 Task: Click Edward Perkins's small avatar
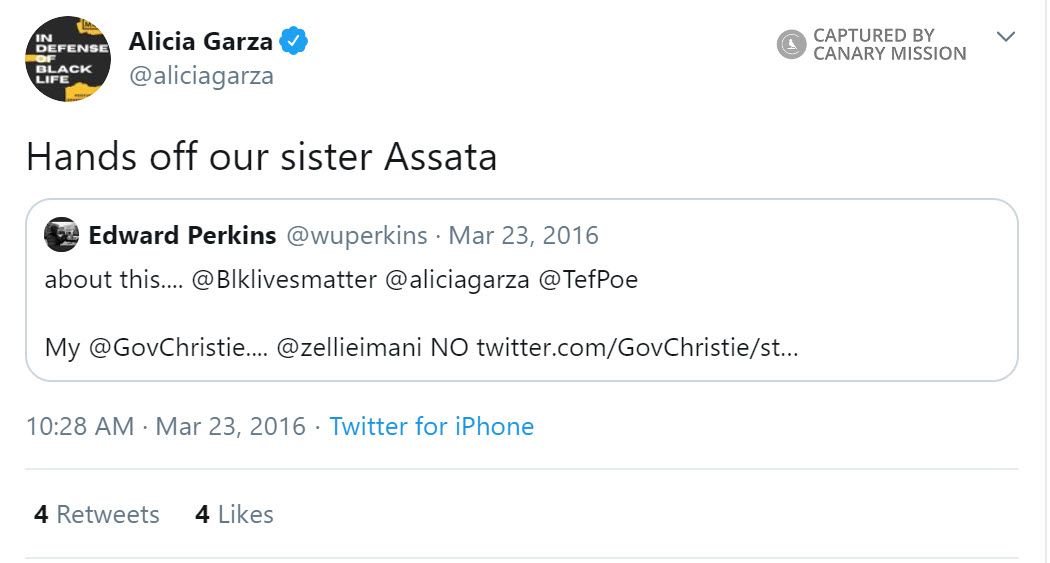point(62,235)
